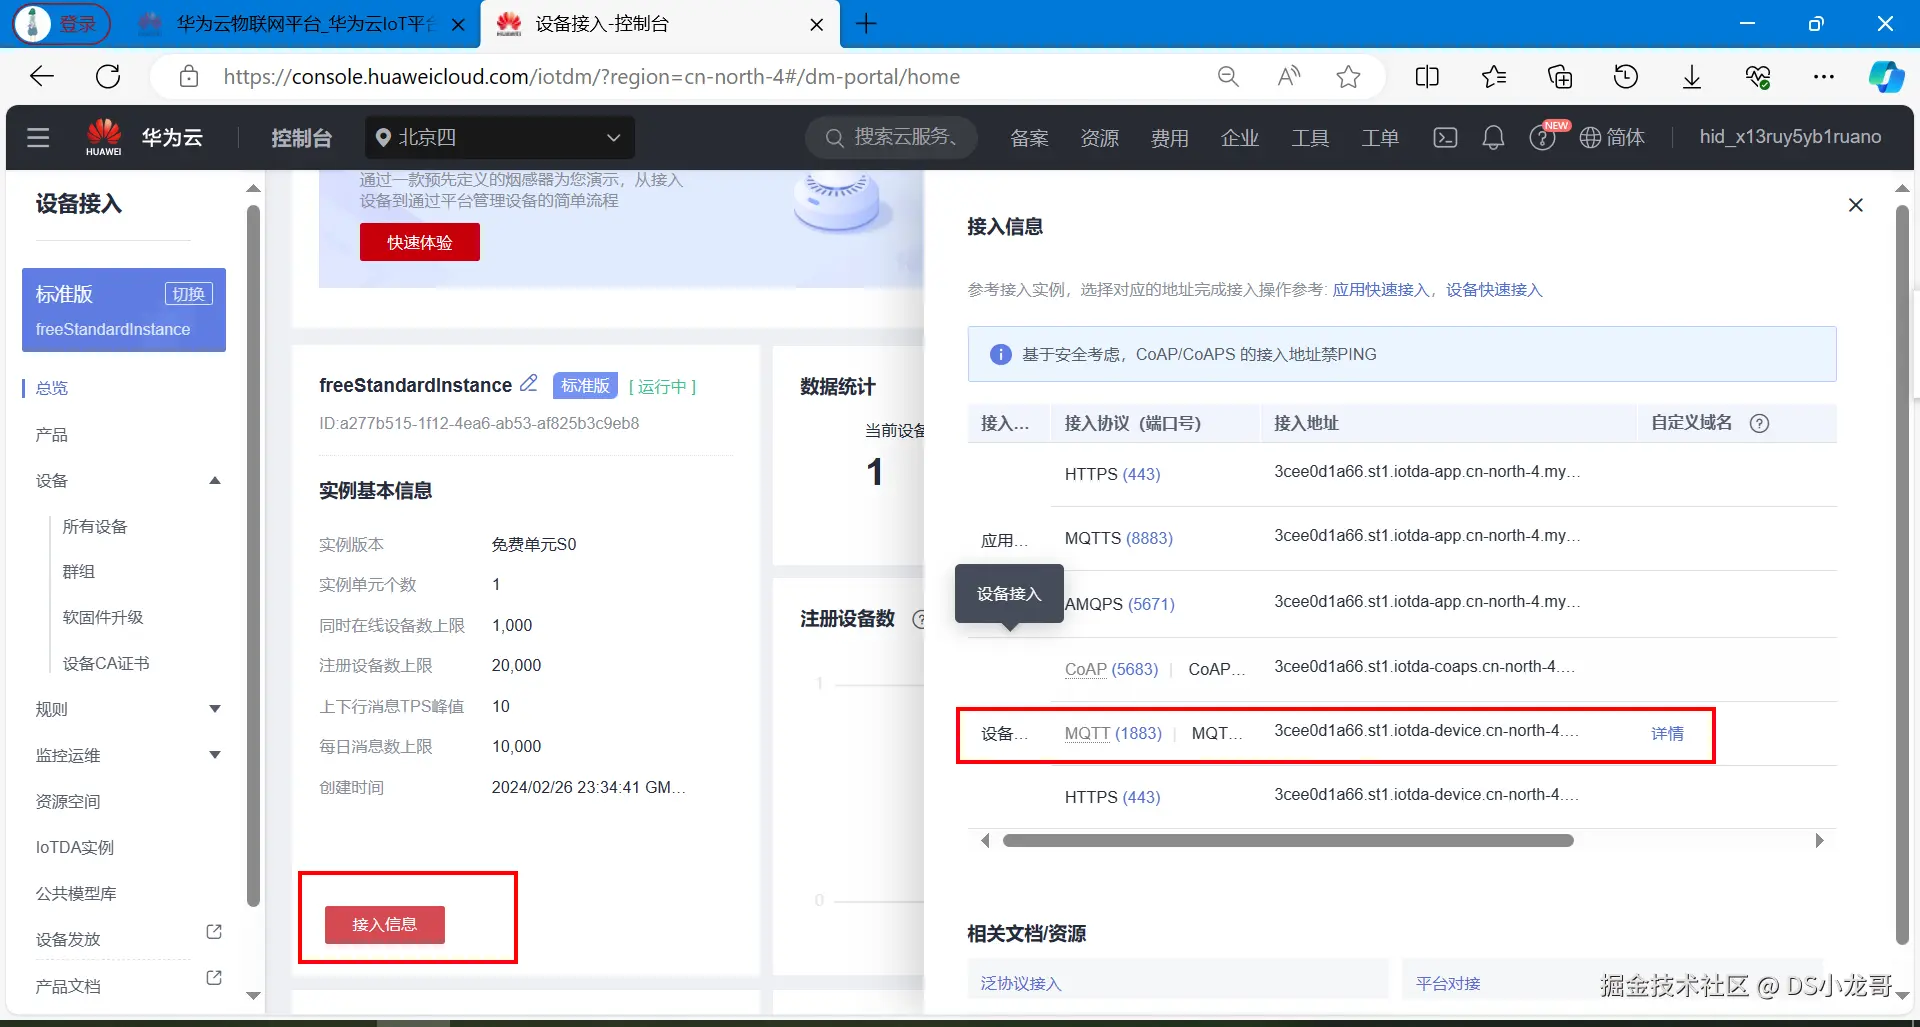Open the help question mark icon in header
Screen dimensions: 1920x1027
tap(1541, 138)
